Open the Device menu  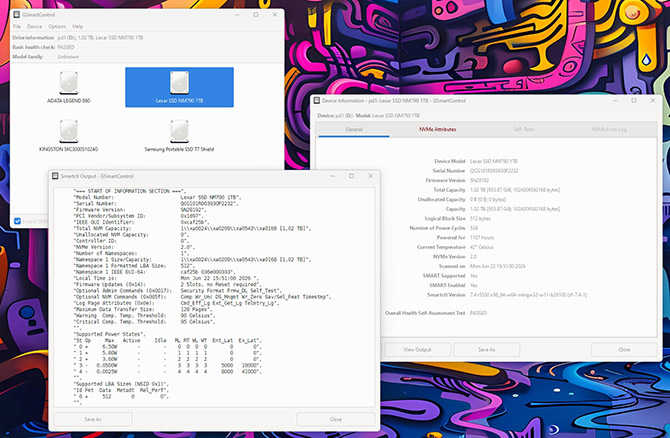point(35,26)
